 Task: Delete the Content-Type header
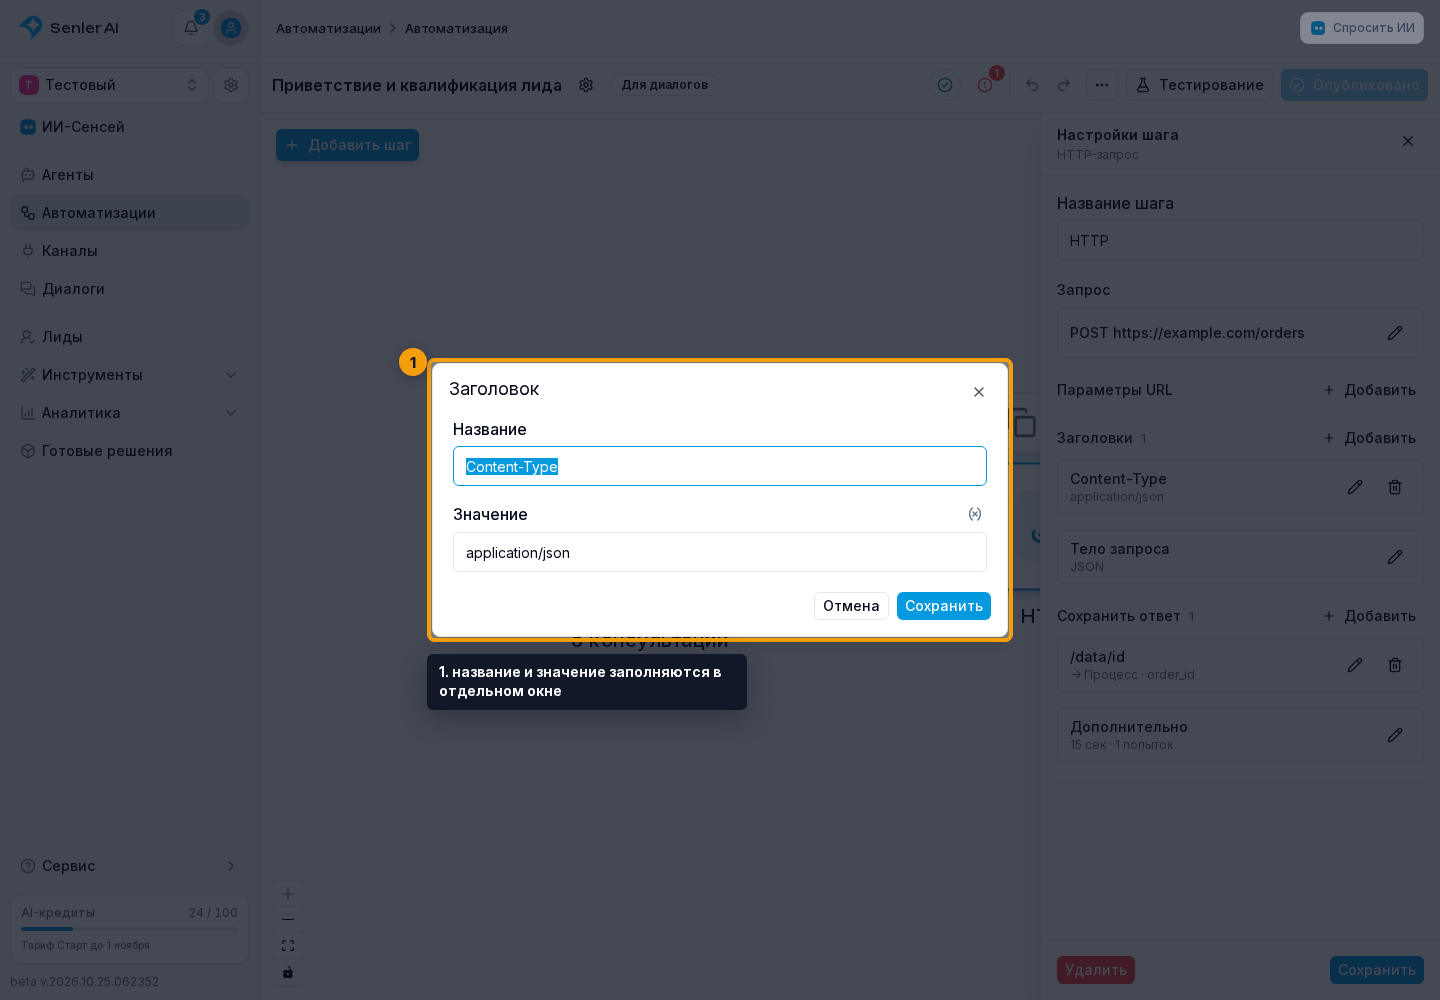point(1395,487)
